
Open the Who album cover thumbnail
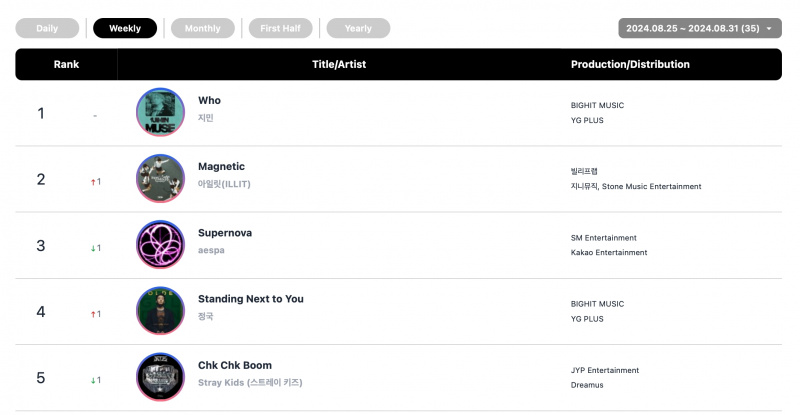[160, 112]
